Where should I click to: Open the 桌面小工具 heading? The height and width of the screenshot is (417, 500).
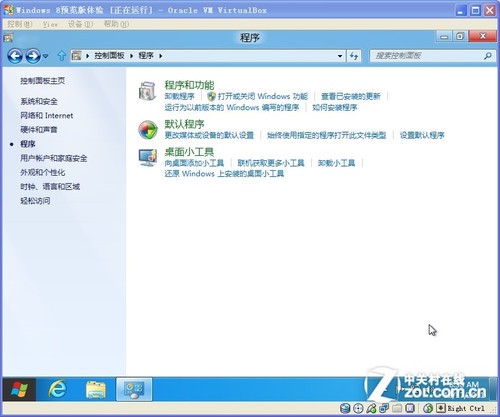tap(189, 152)
